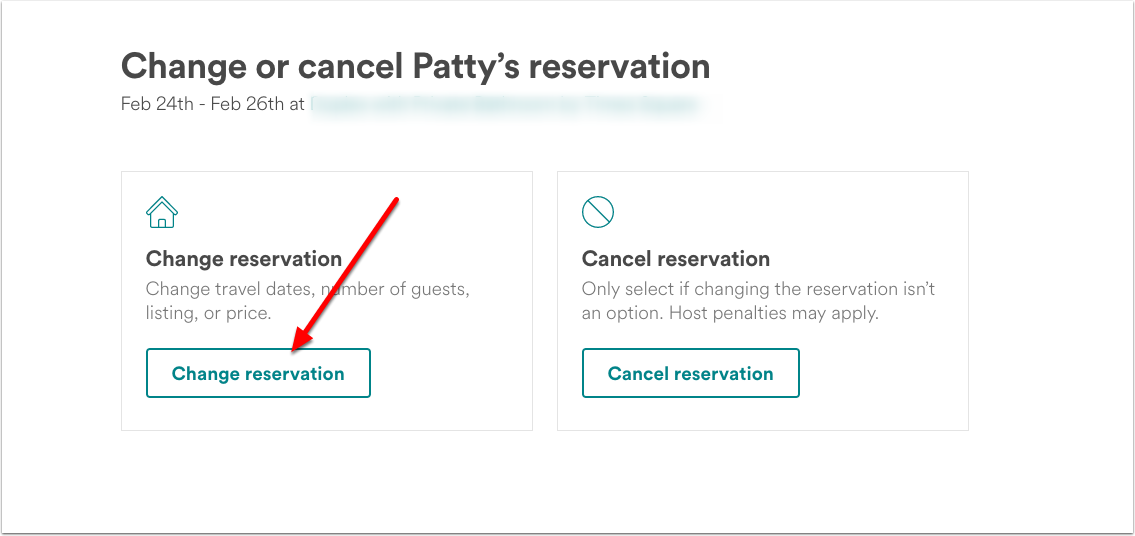This screenshot has width=1135, height=536.
Task: Click the "Change travel dates, number of guests" line
Action: (308, 289)
